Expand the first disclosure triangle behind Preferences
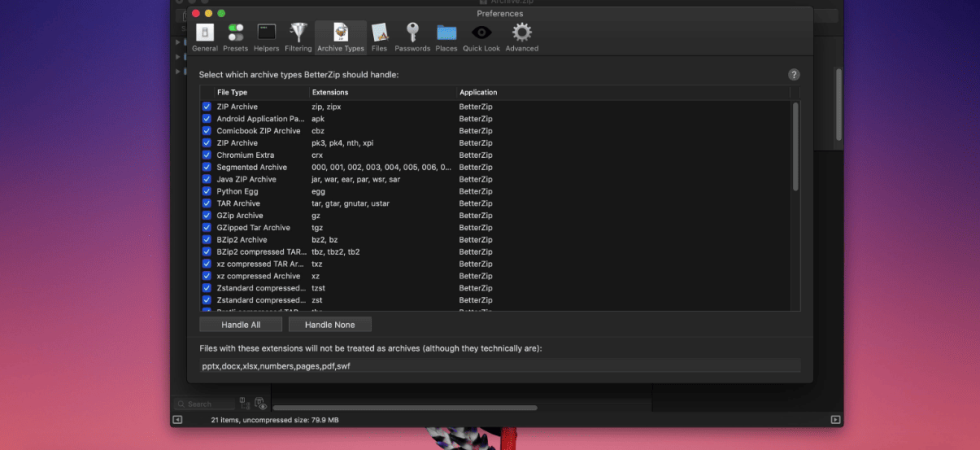Screen dimensions: 980x450 point(178,42)
